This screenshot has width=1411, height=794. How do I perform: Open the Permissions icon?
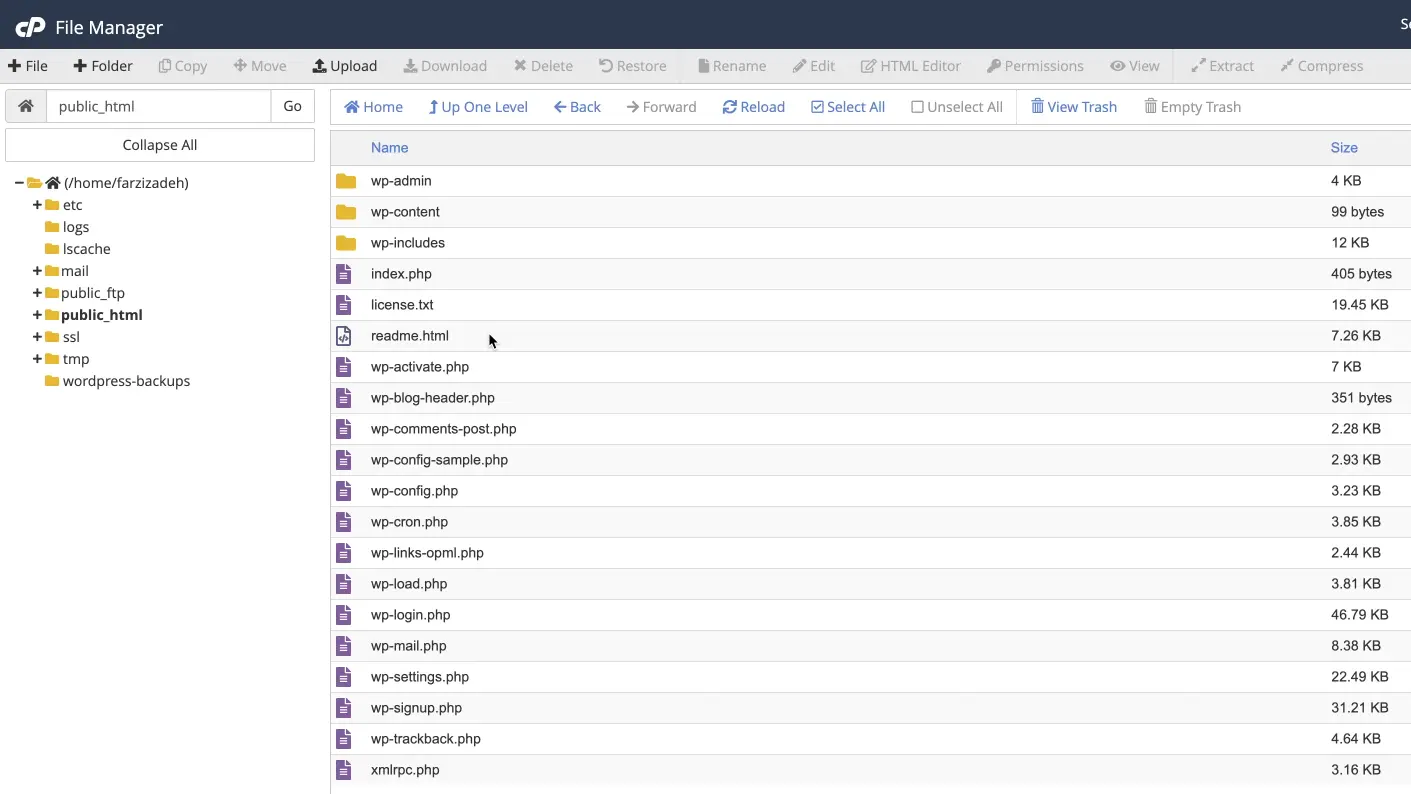pyautogui.click(x=994, y=65)
